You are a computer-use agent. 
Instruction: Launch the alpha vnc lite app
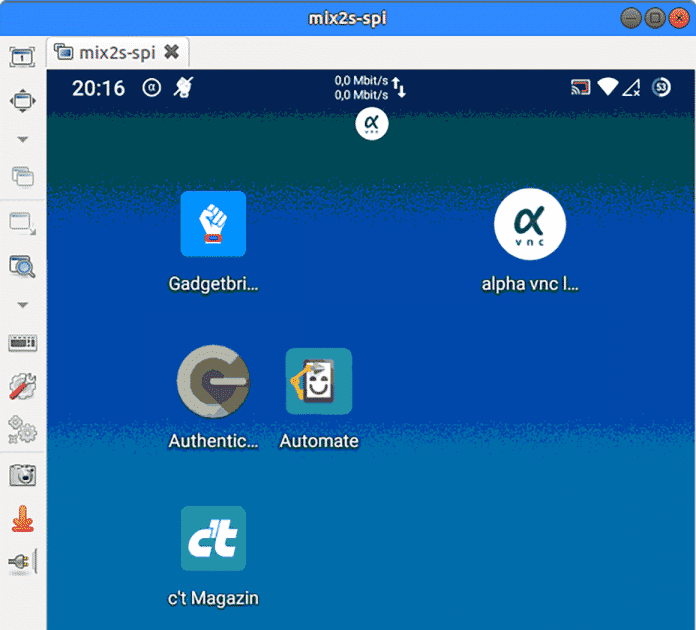coord(530,224)
